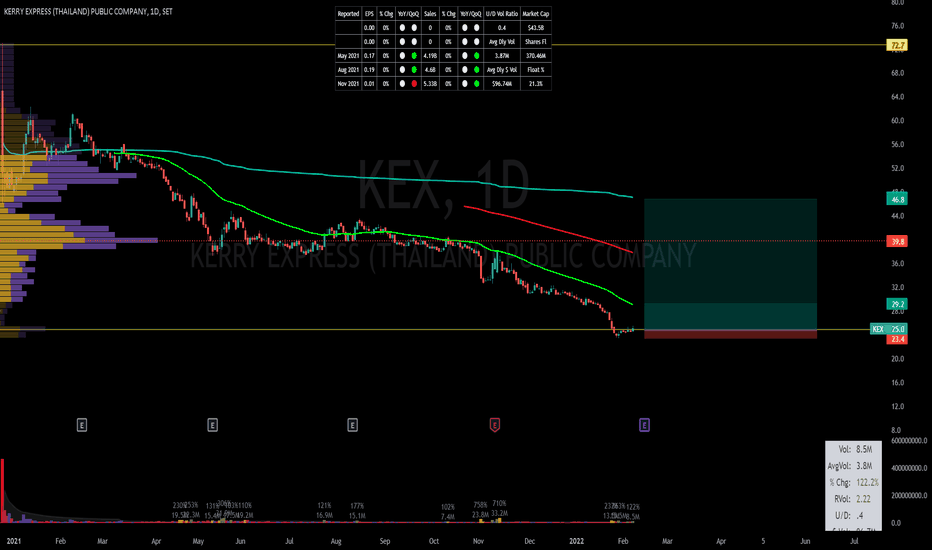Screen dimensions: 932x550
Task: Click the KEX 25.0 last price label
Action: pyautogui.click(x=888, y=329)
